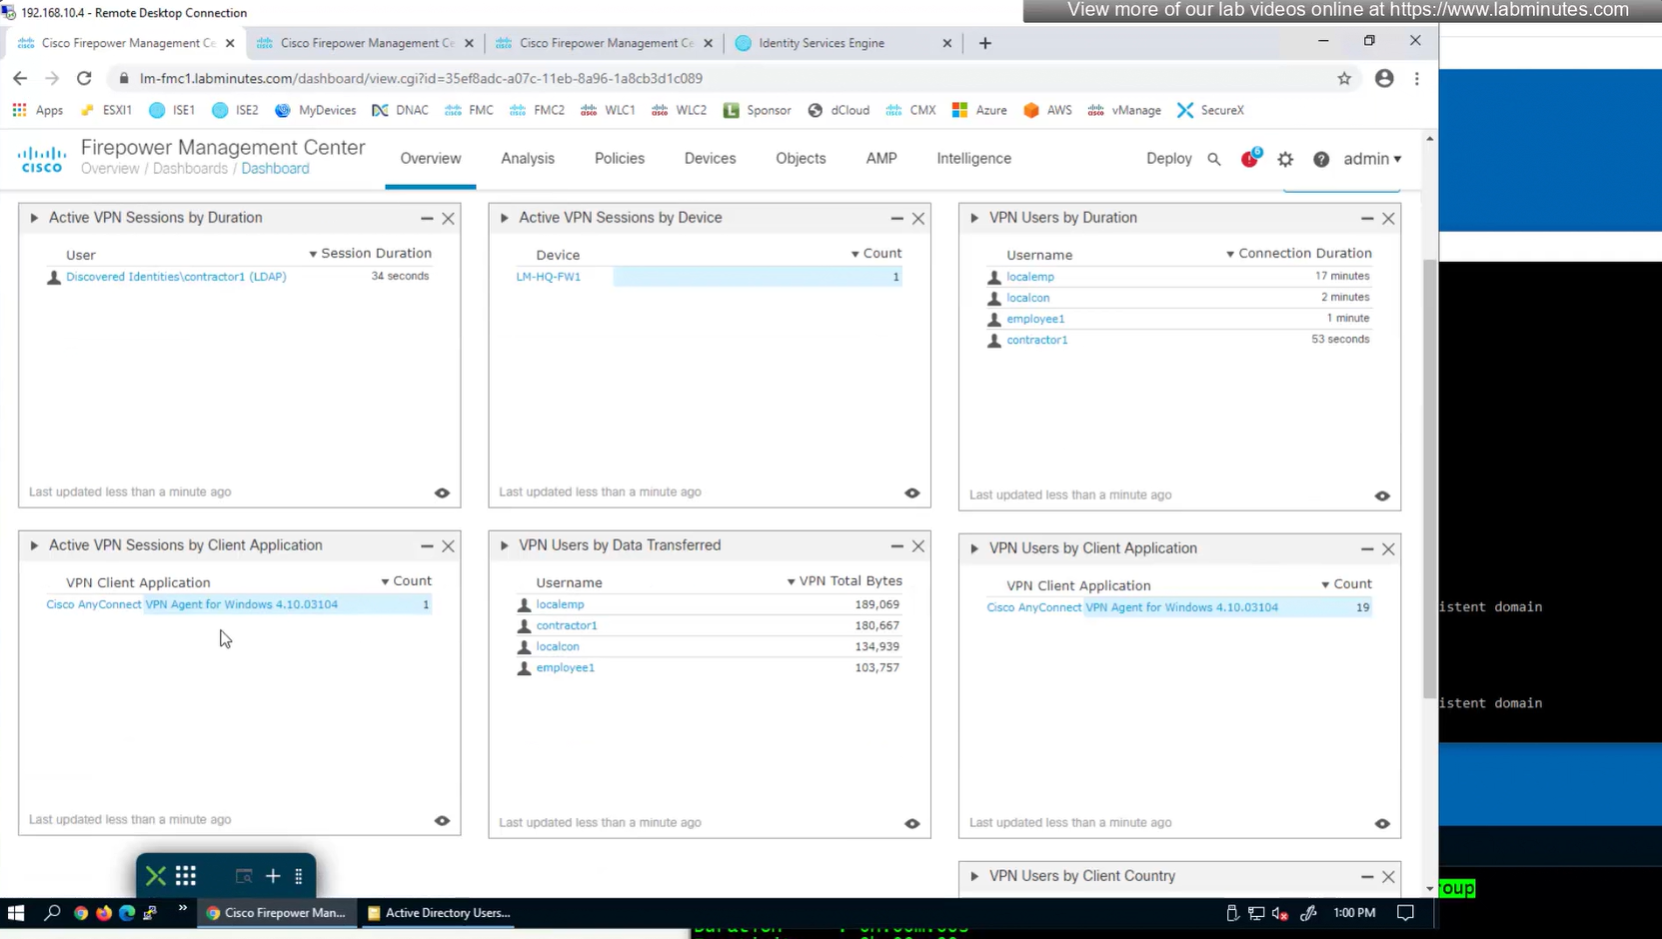The image size is (1662, 939).
Task: Reload the dashboard page
Action: [84, 78]
